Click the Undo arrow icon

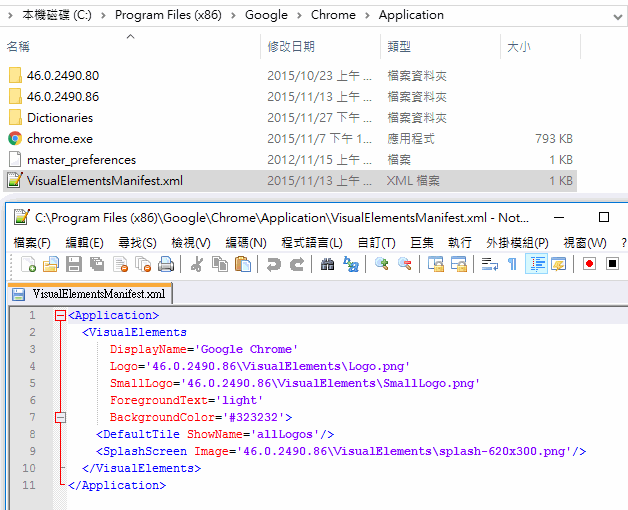(x=274, y=264)
